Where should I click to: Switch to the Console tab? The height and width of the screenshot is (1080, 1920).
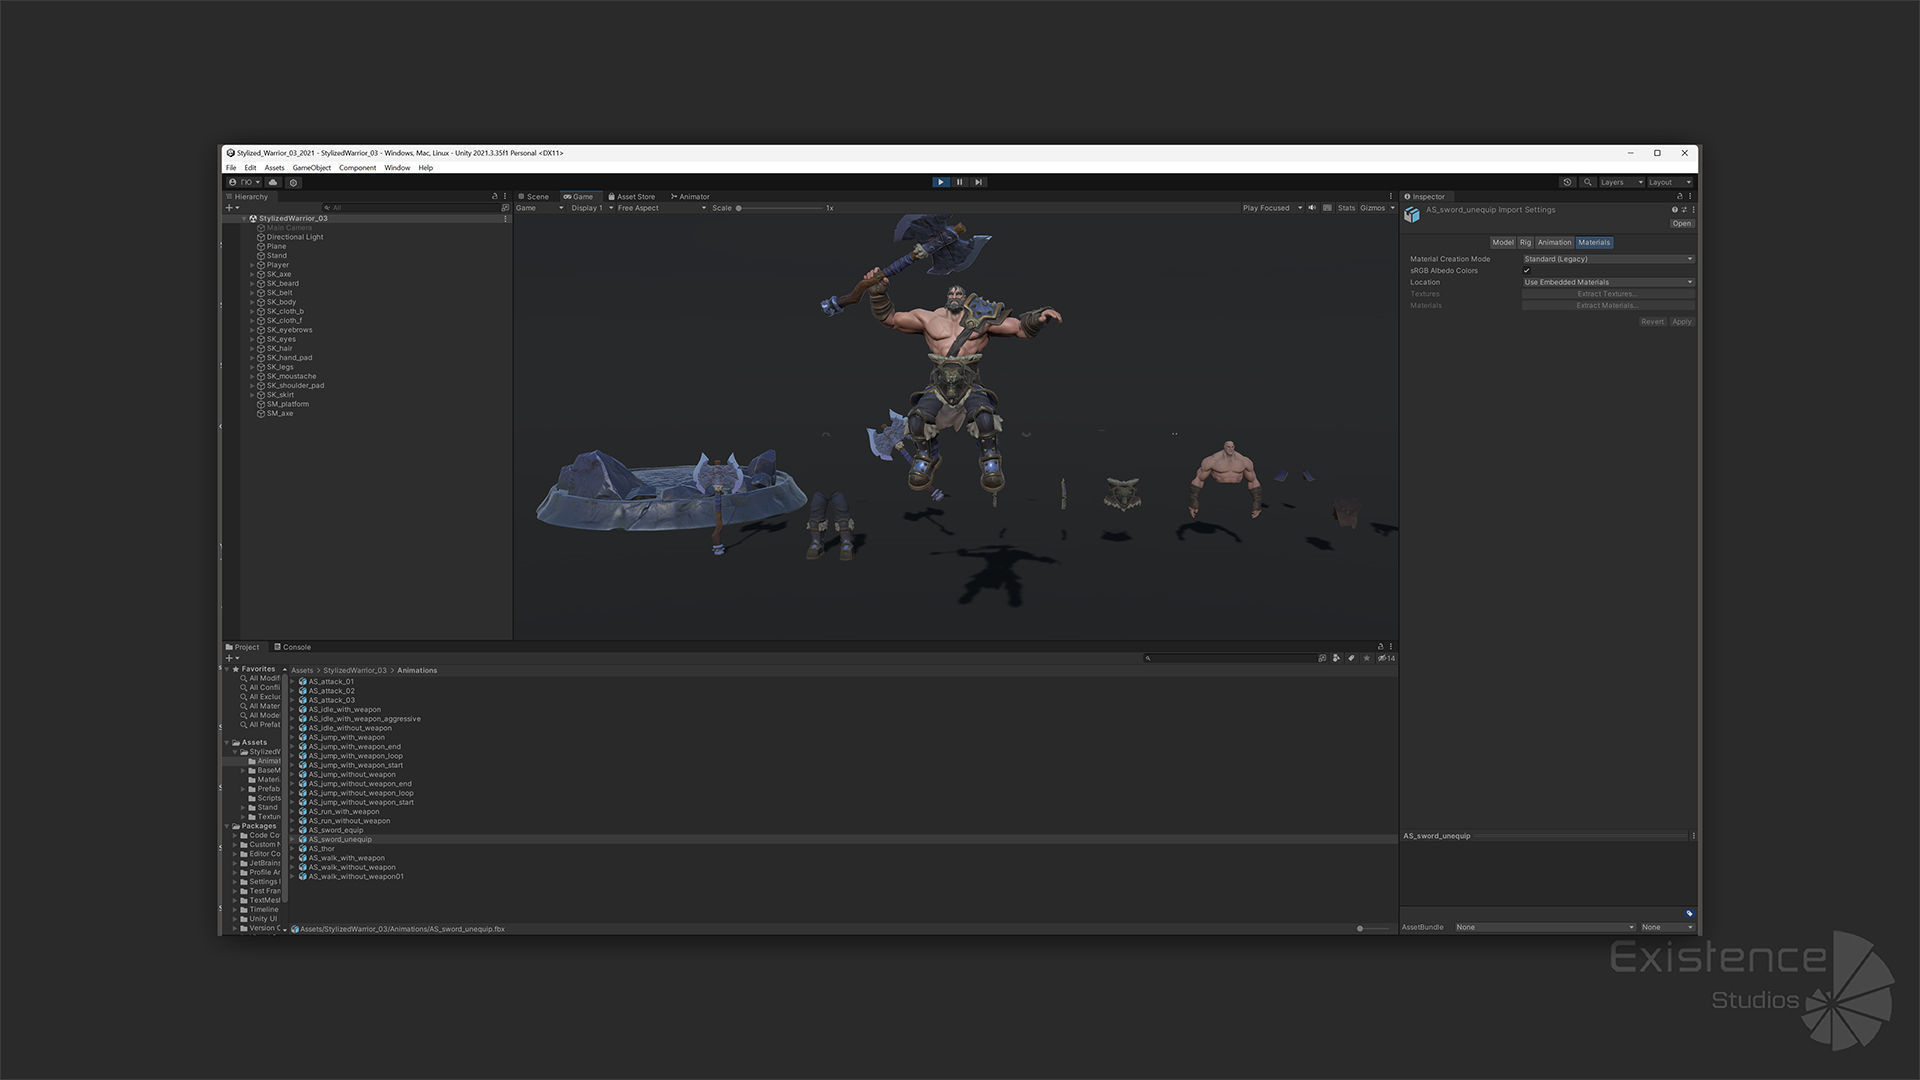(293, 647)
